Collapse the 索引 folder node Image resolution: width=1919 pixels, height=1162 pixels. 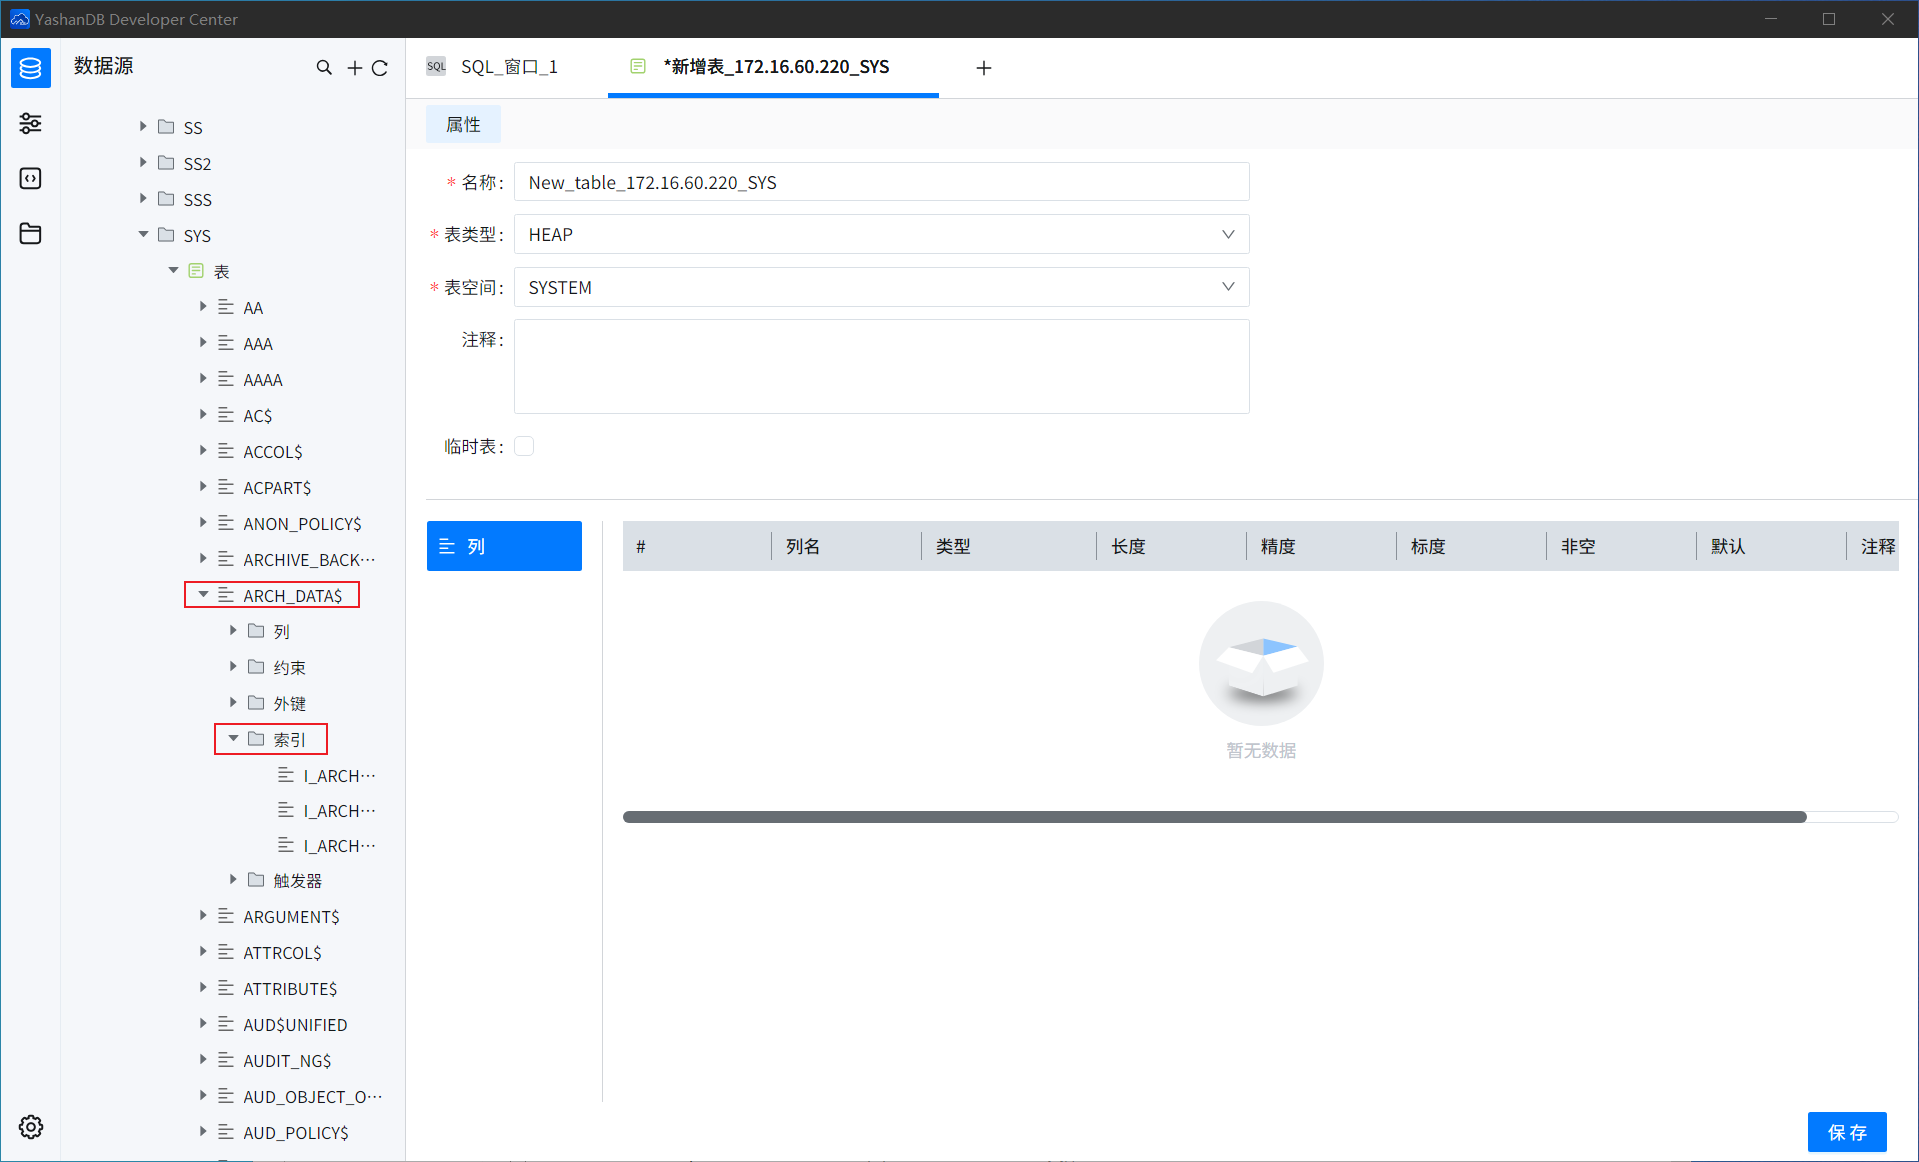click(x=233, y=739)
